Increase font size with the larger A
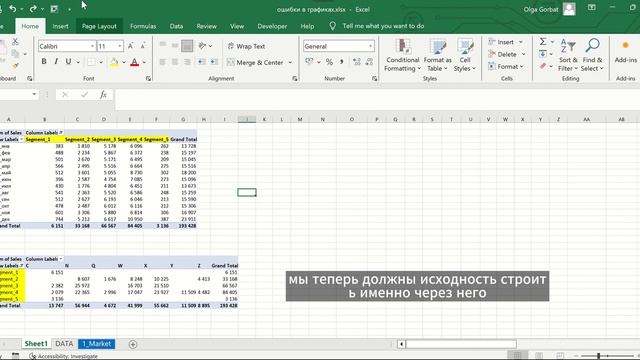 click(130, 46)
